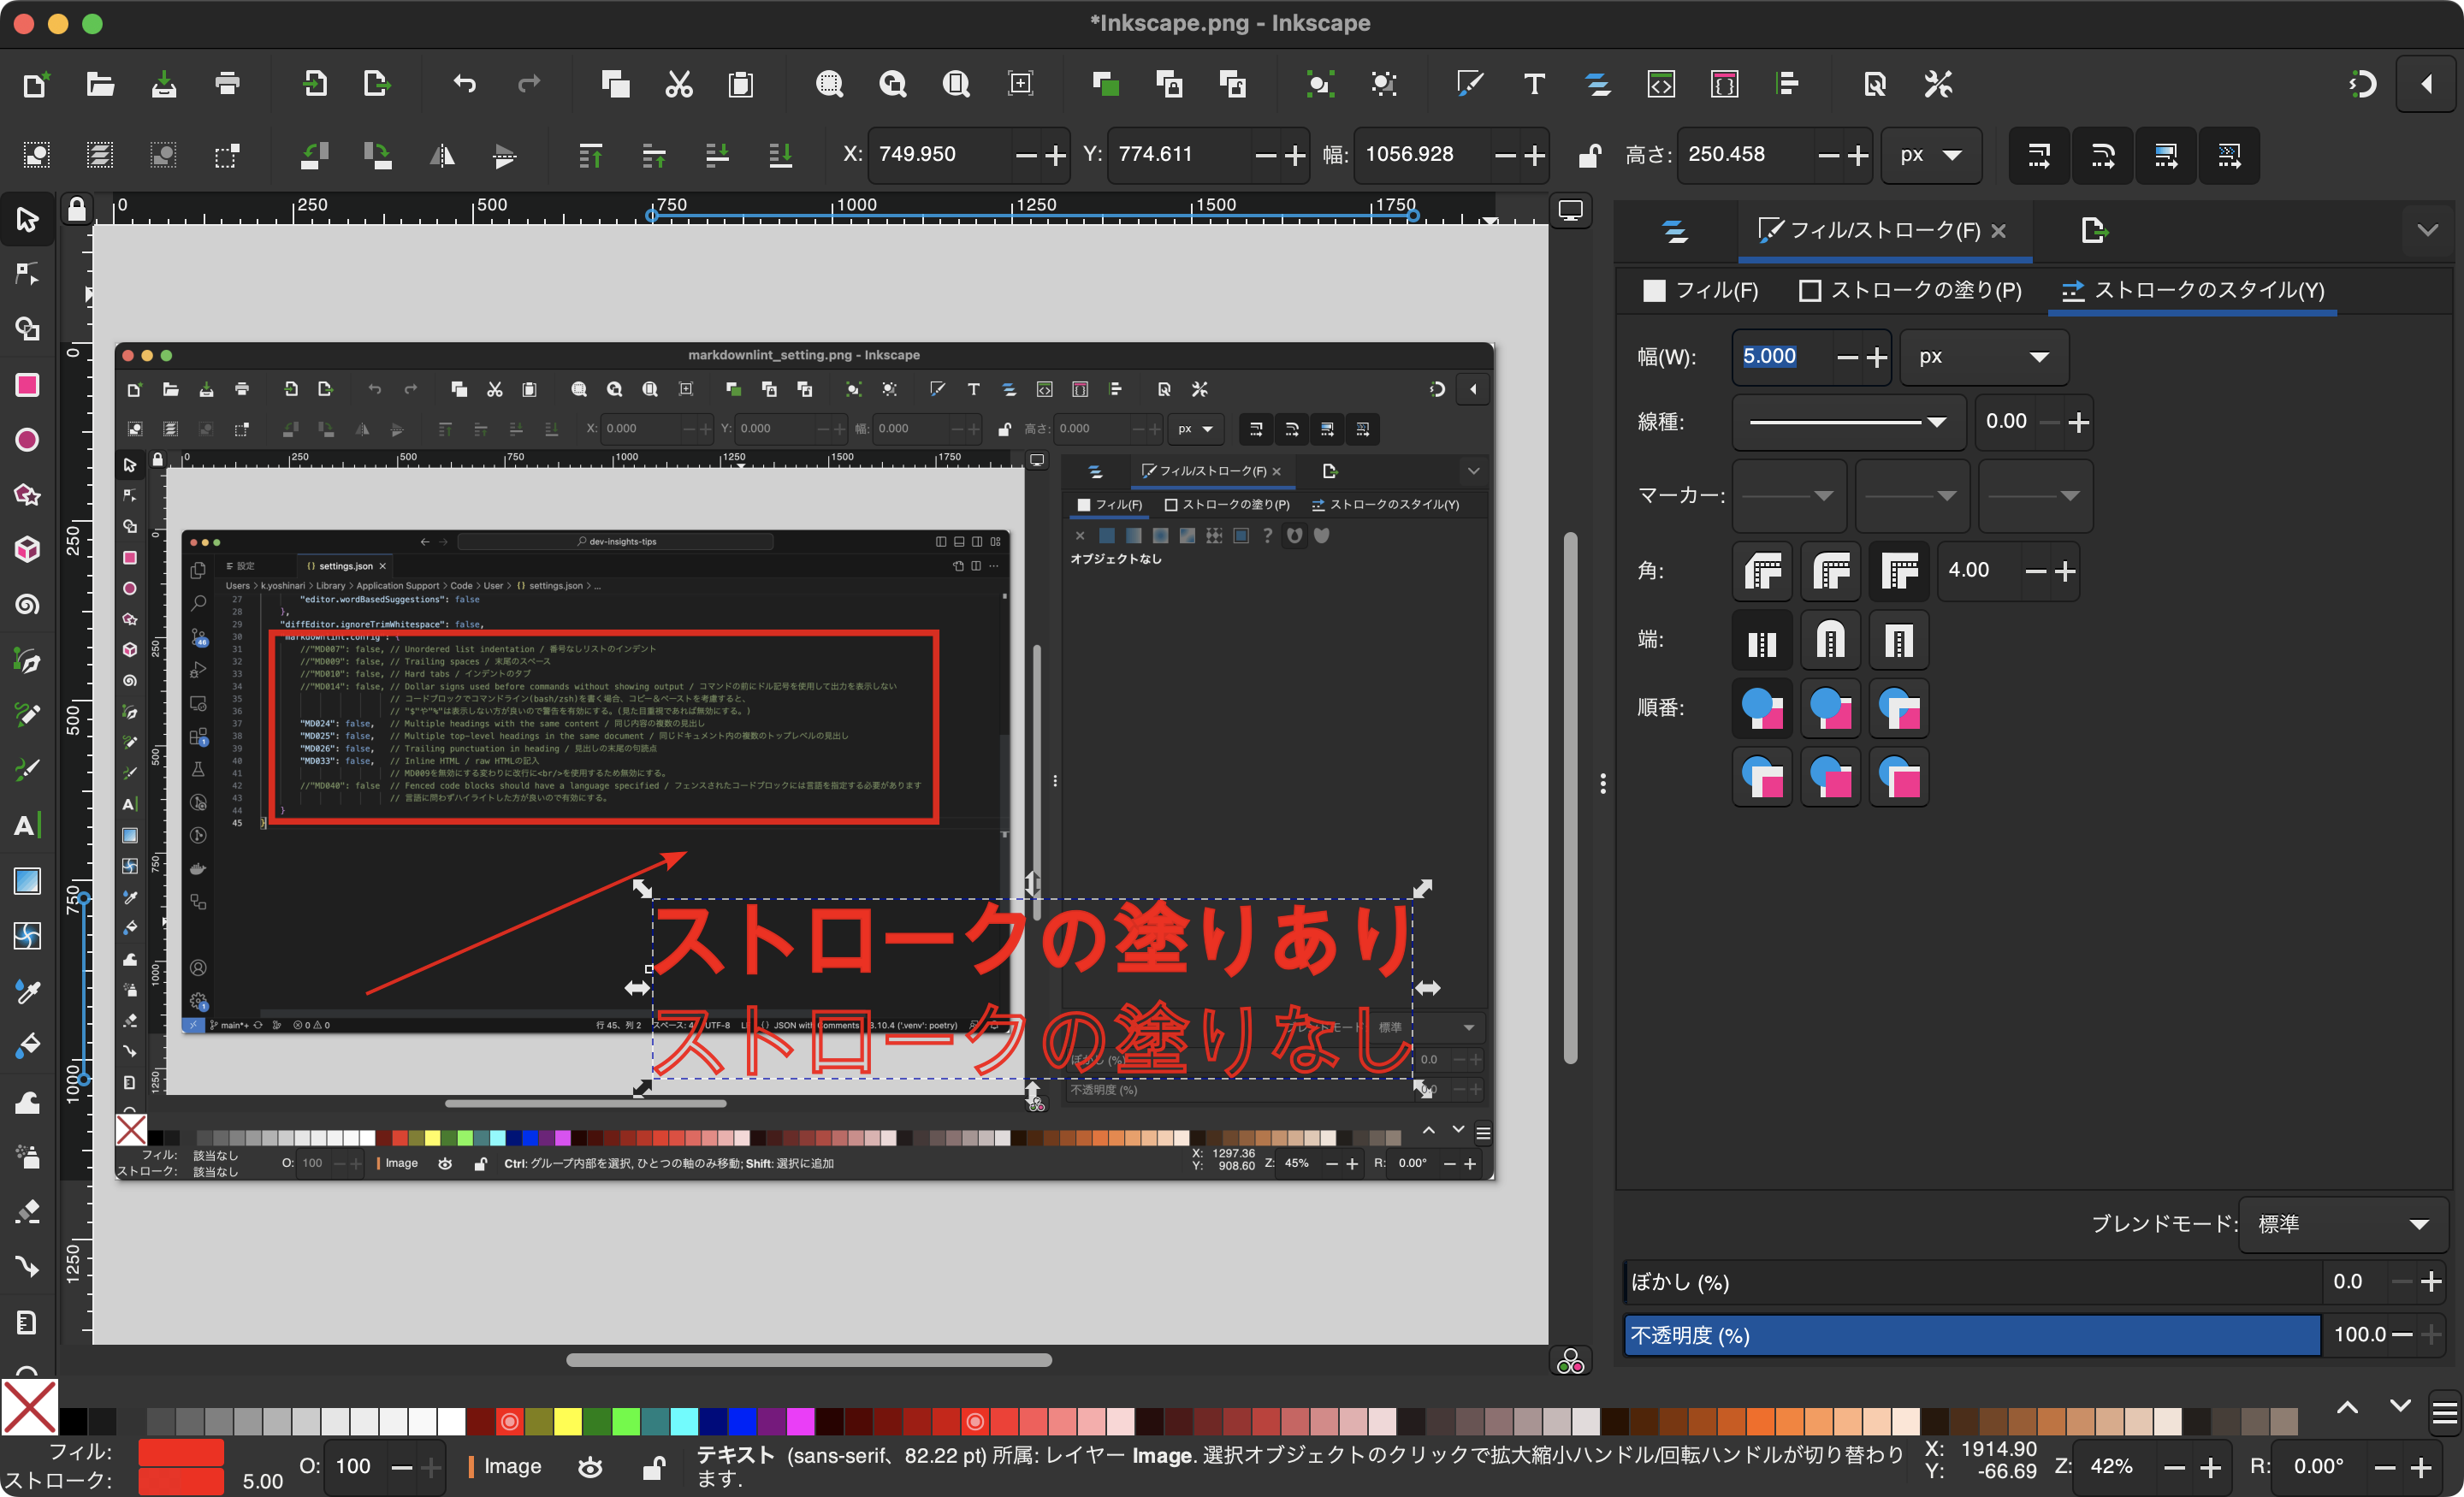Toggle the width/height aspect ratio lock
Viewport: 2464px width, 1497px height.
(x=1589, y=155)
